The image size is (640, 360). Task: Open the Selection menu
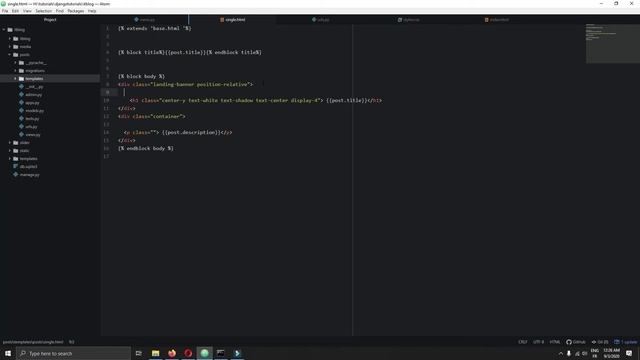click(x=44, y=11)
